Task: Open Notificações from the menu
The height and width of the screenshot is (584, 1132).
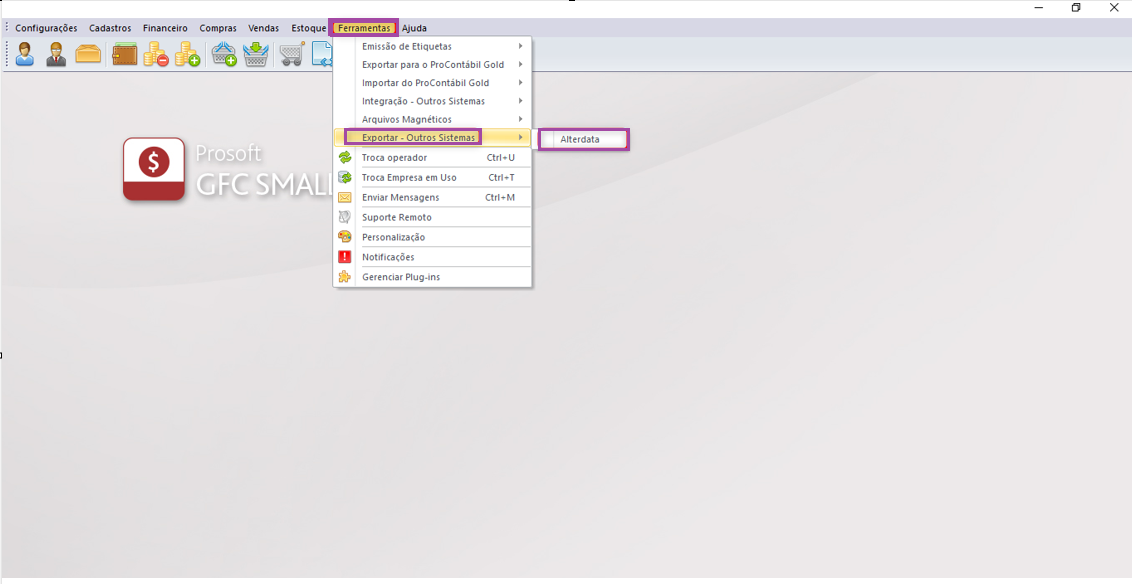Action: 432,257
